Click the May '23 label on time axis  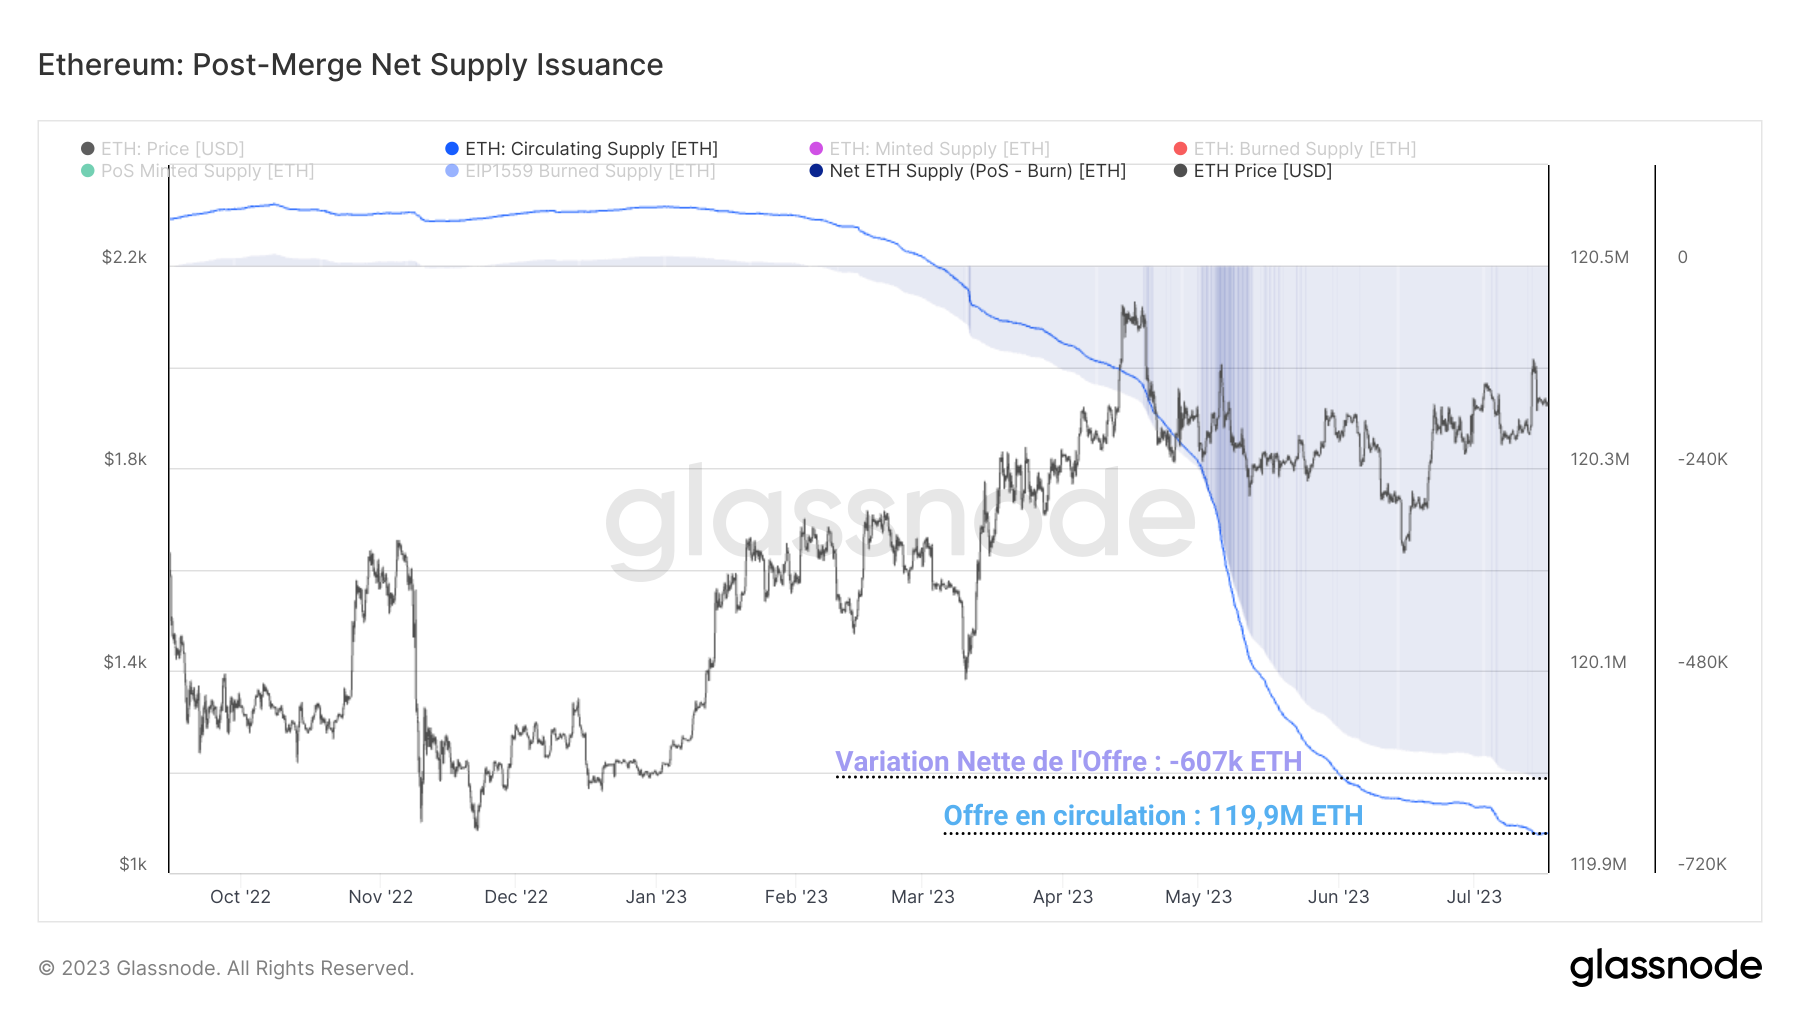1198,897
